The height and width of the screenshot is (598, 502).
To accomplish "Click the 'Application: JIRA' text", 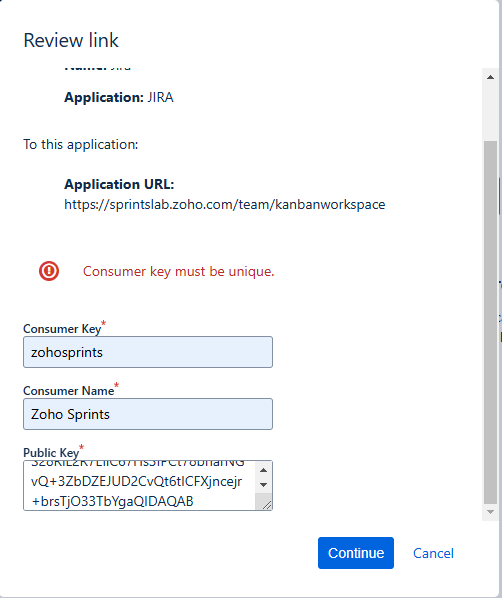I will pos(119,97).
